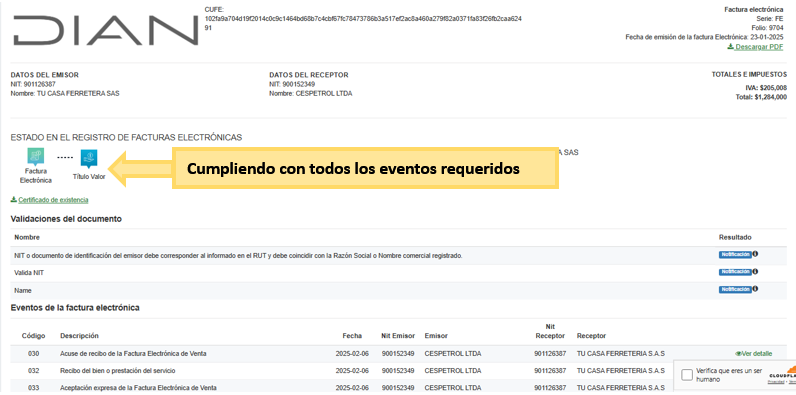Click the 'Eventos de la factura electrónica' heading
796x395 pixels.
[x=75, y=308]
